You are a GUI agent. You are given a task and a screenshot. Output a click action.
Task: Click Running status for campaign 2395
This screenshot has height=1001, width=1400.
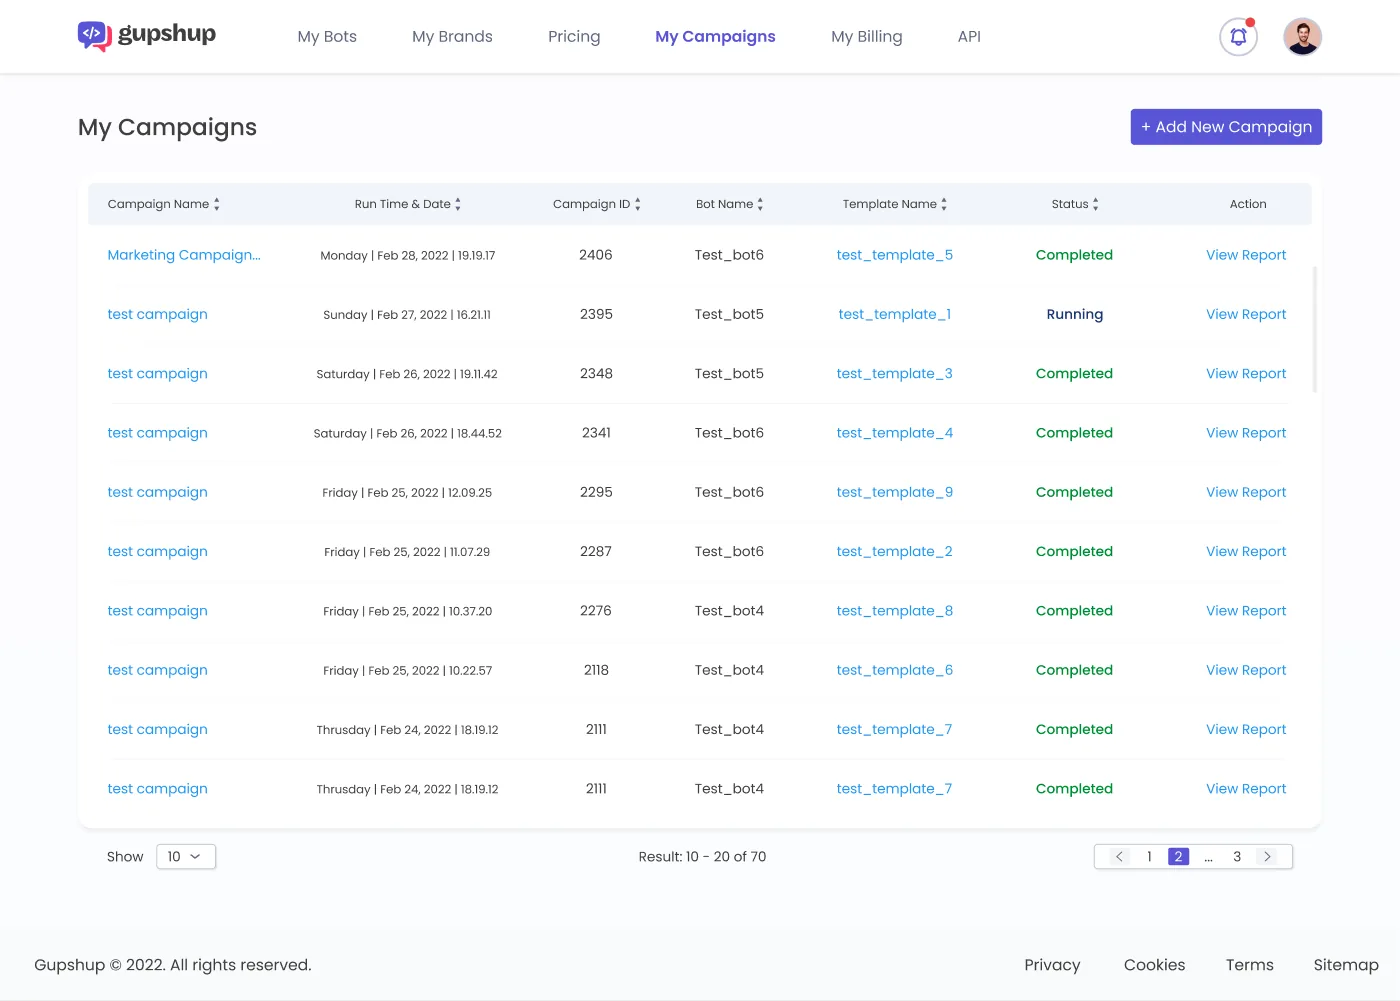1075,314
